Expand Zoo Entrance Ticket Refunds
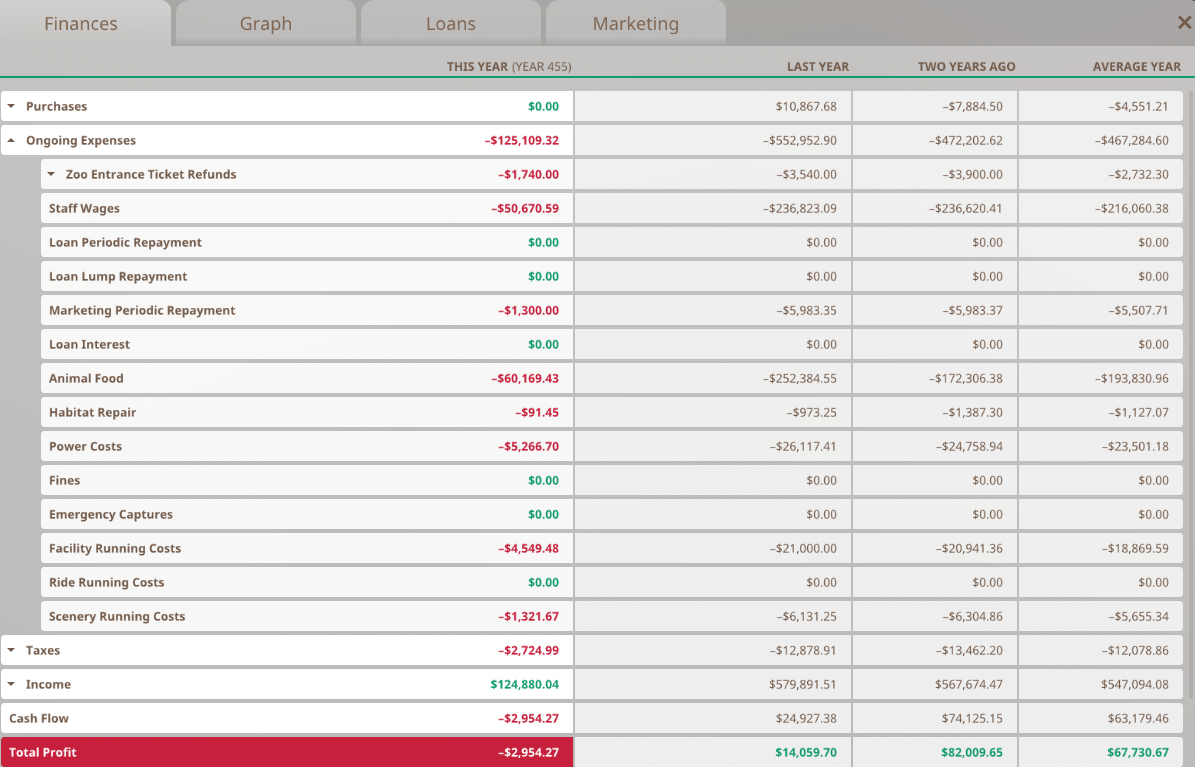Viewport: 1195px width, 767px height. (x=51, y=175)
